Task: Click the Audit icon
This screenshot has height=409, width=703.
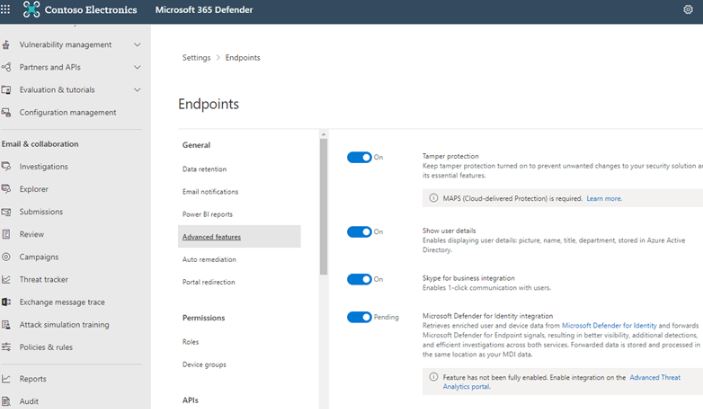Action: (6, 401)
